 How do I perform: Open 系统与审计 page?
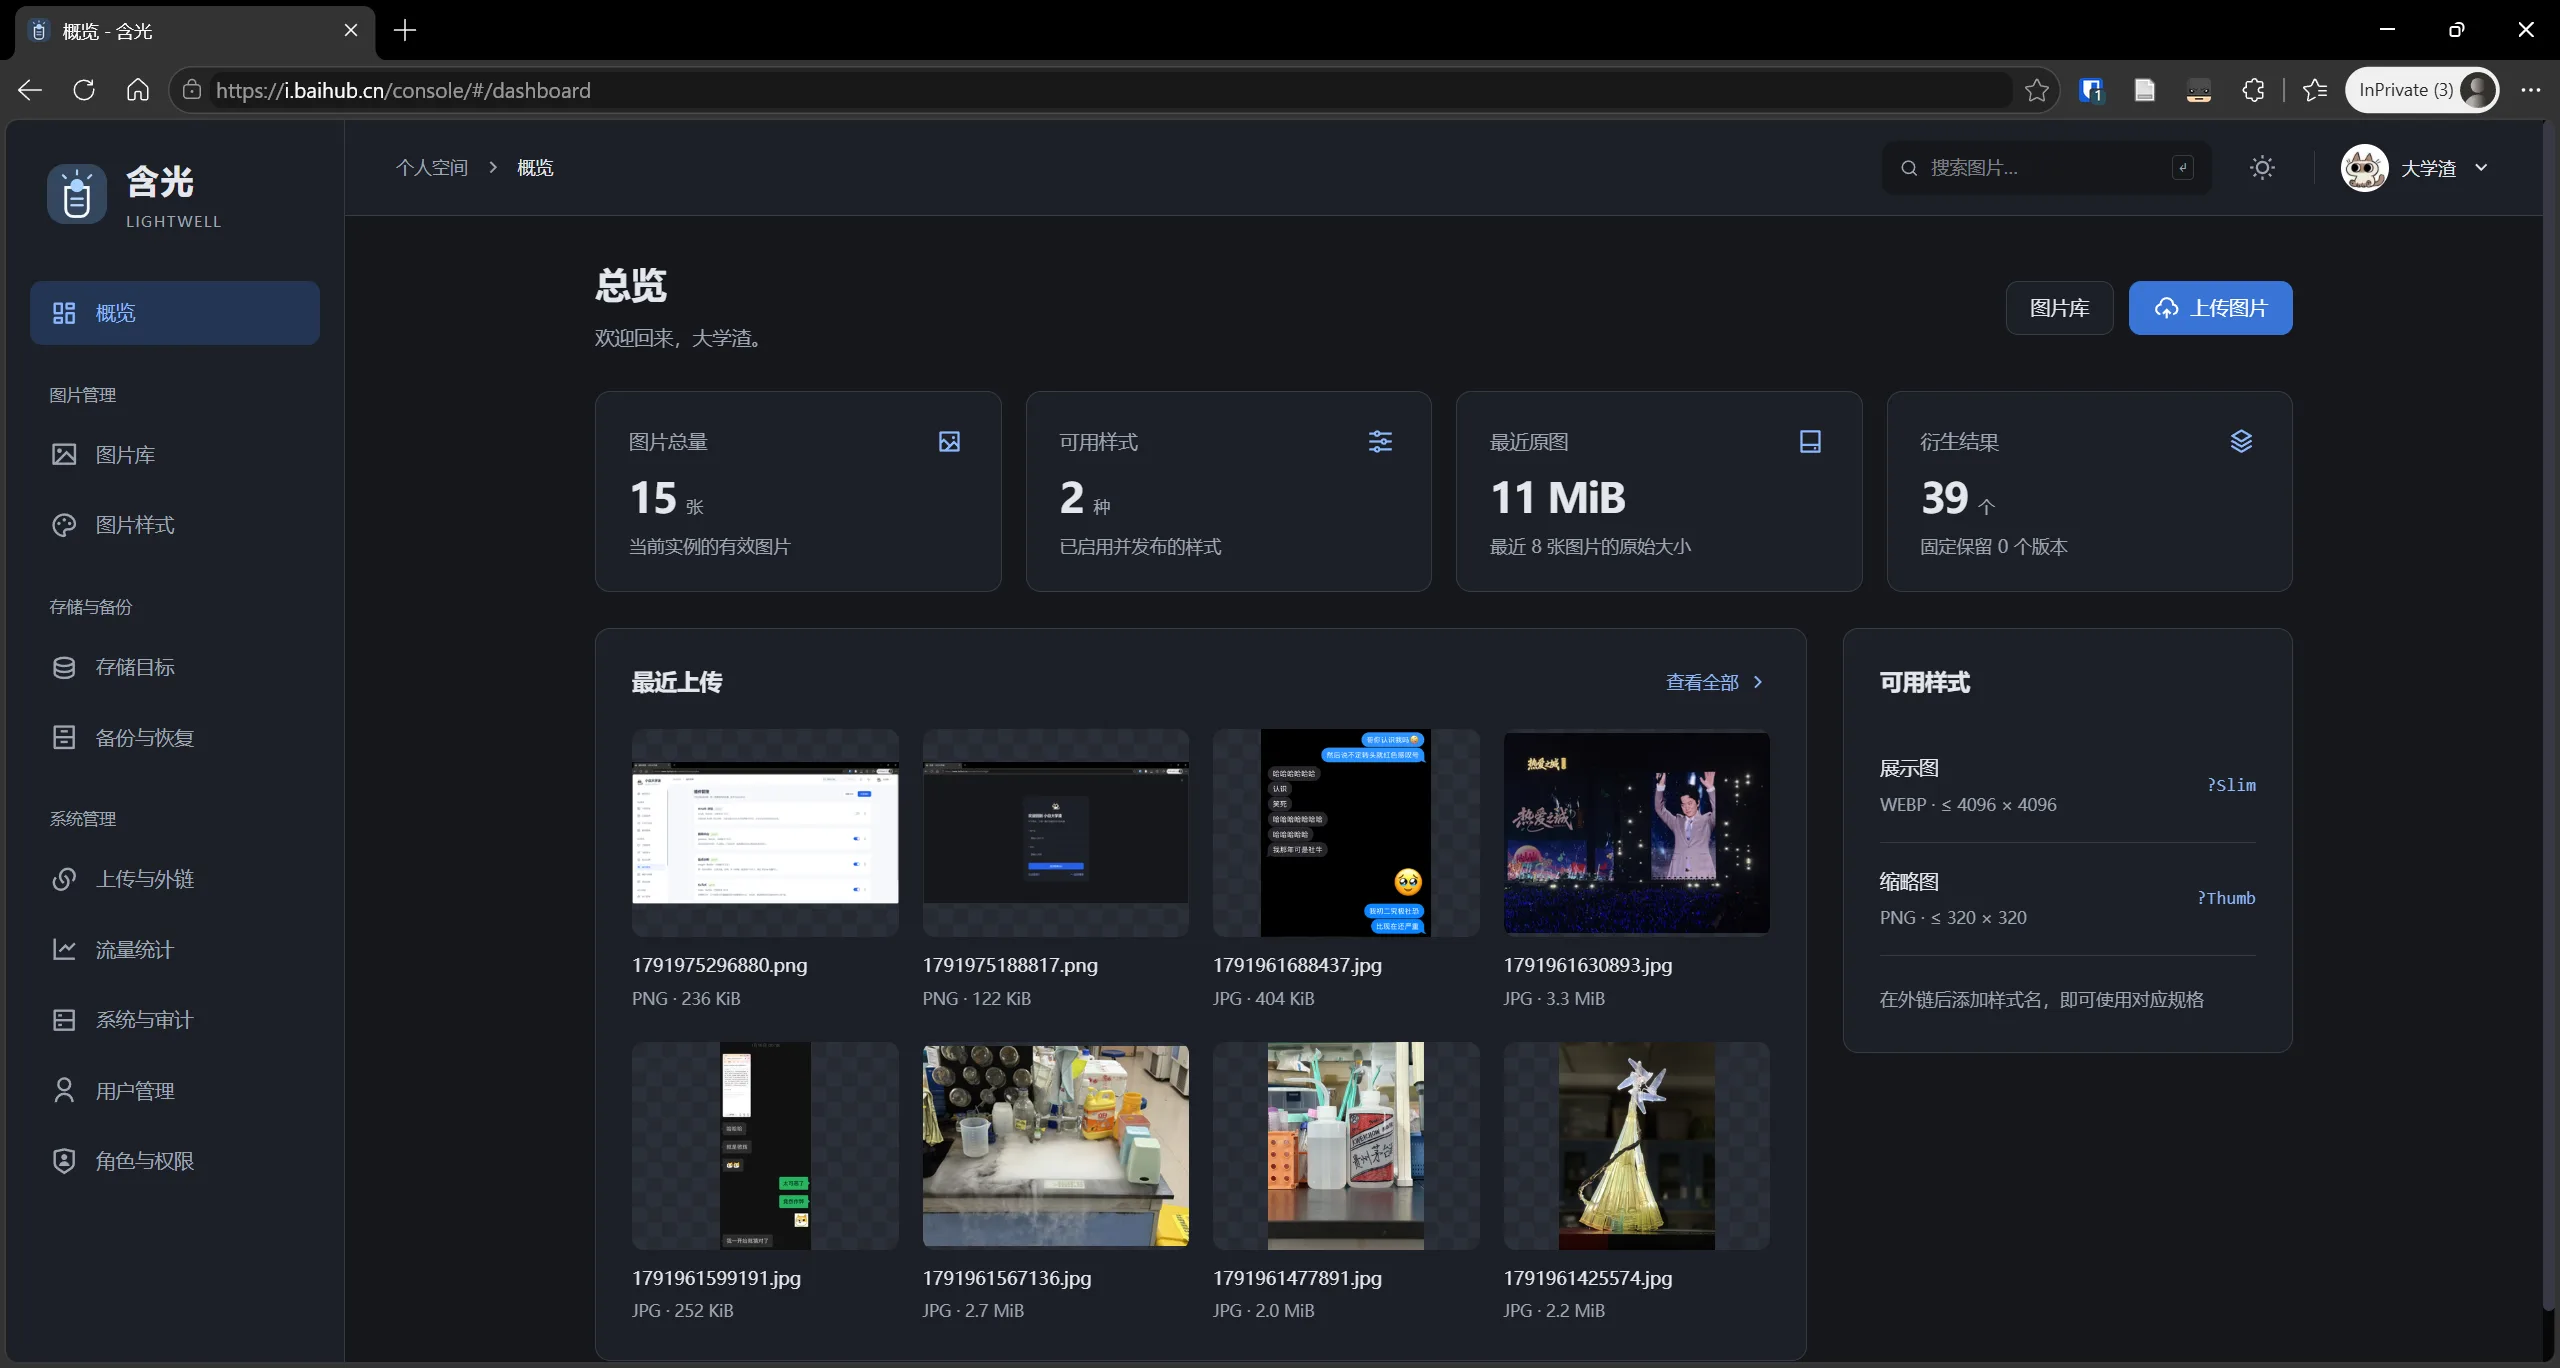point(175,1020)
